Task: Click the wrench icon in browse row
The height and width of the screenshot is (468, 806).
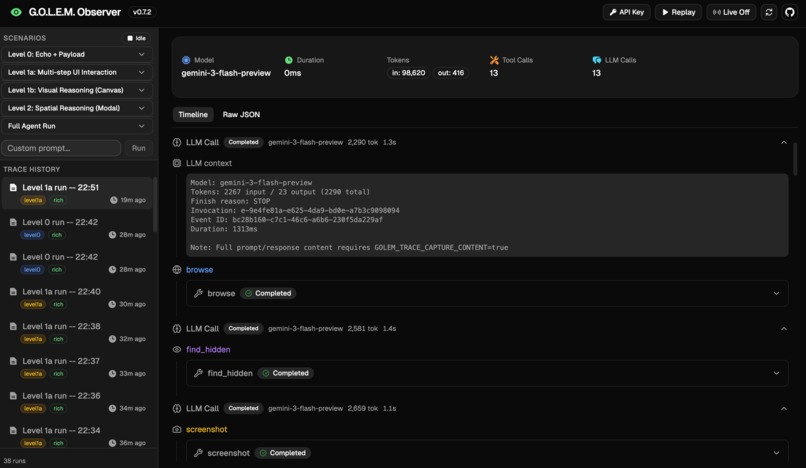Action: [198, 293]
